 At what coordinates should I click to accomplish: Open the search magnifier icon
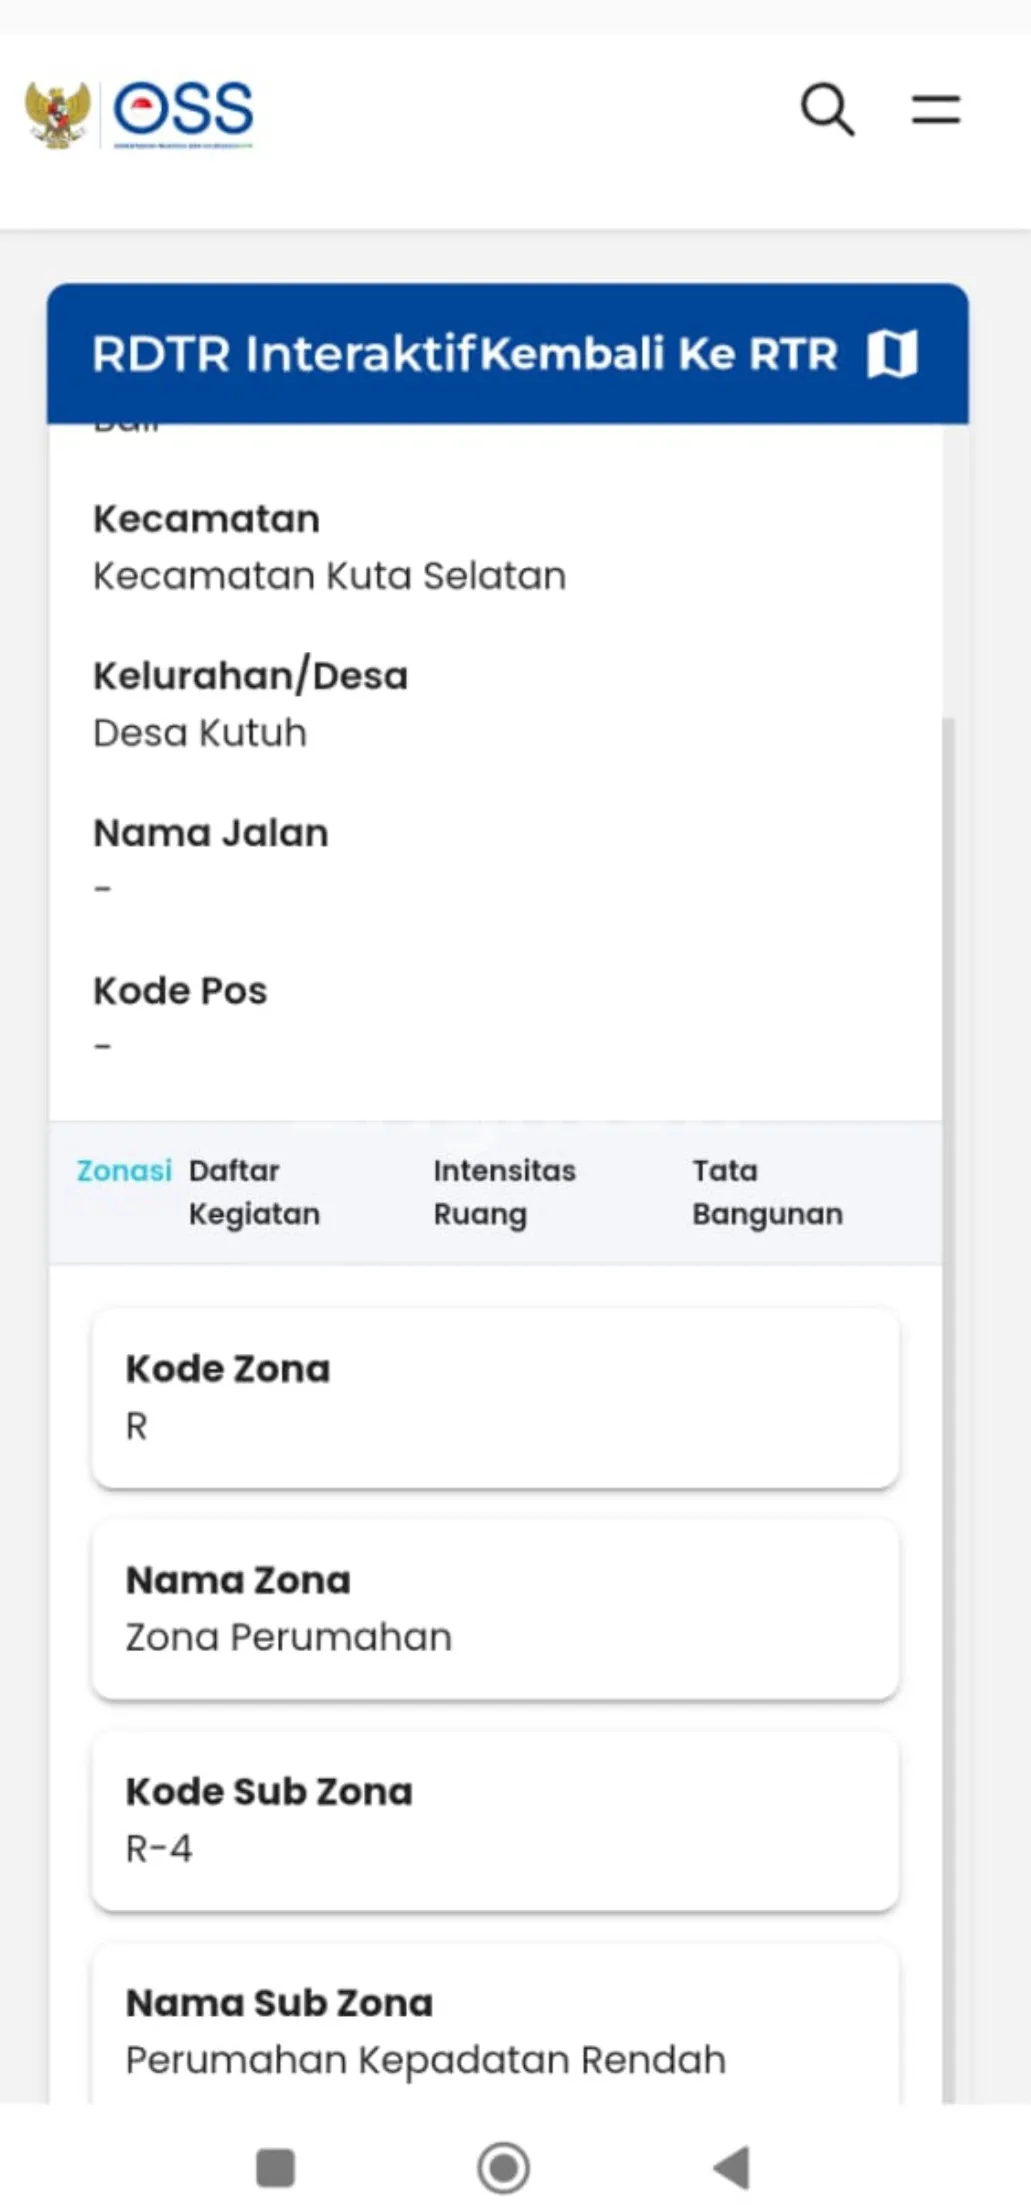(827, 109)
